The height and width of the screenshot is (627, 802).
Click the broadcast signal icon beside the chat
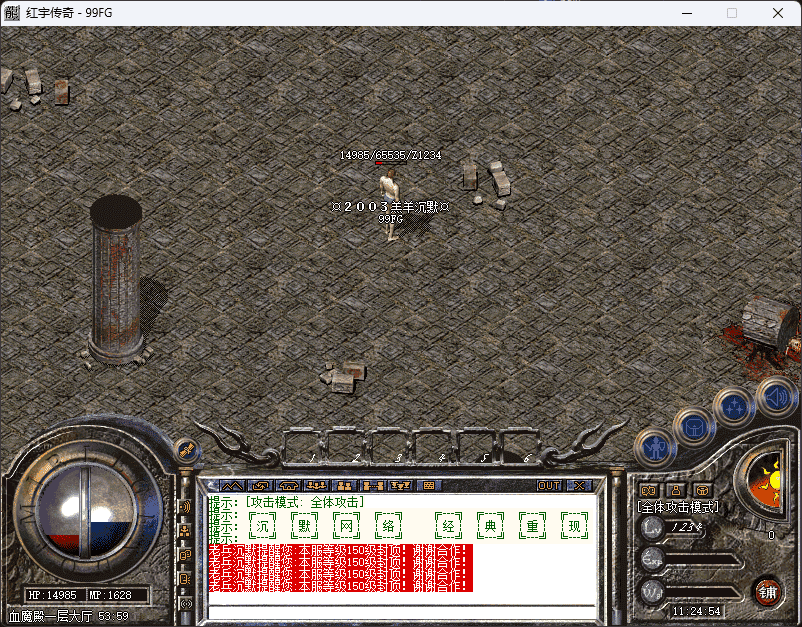(185, 507)
